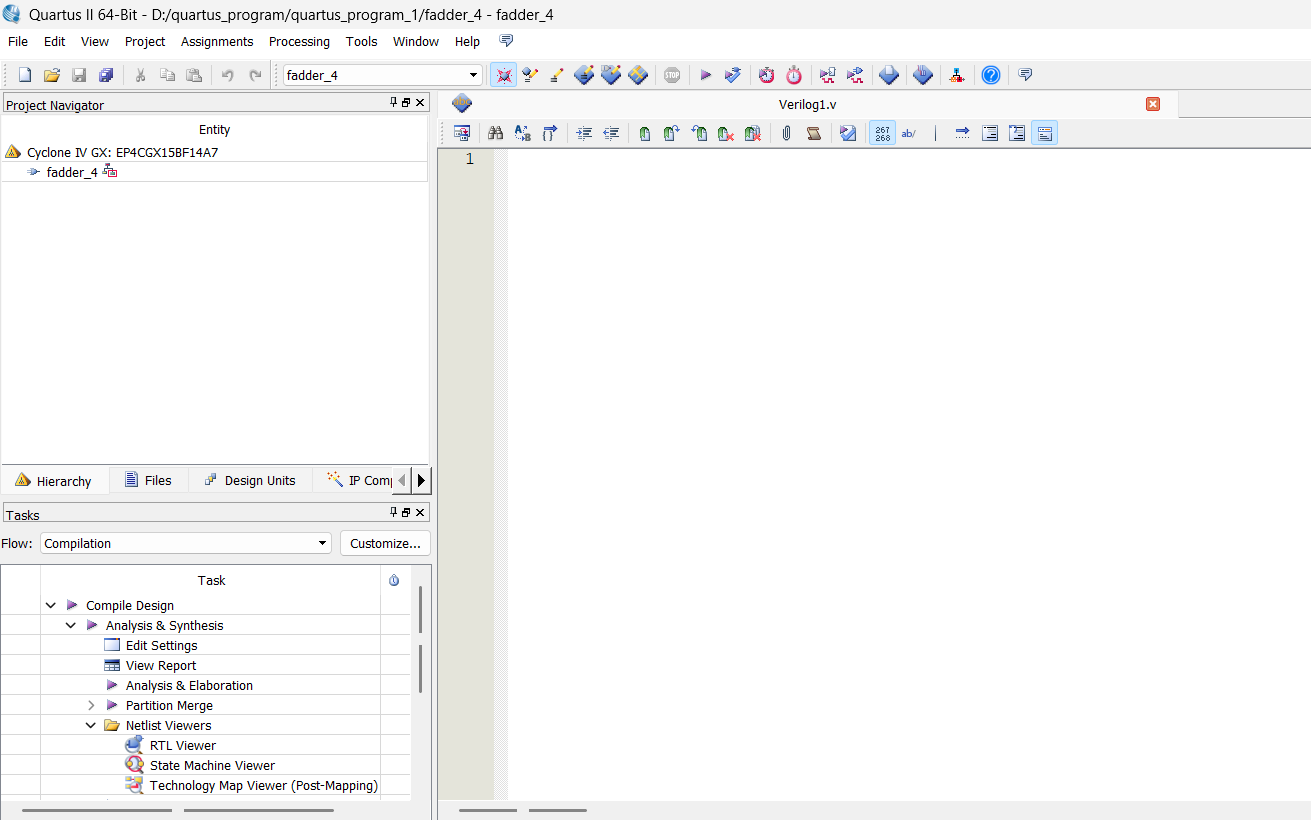Click the editor horizontal scrollbar
The image size is (1311, 820).
tap(522, 810)
